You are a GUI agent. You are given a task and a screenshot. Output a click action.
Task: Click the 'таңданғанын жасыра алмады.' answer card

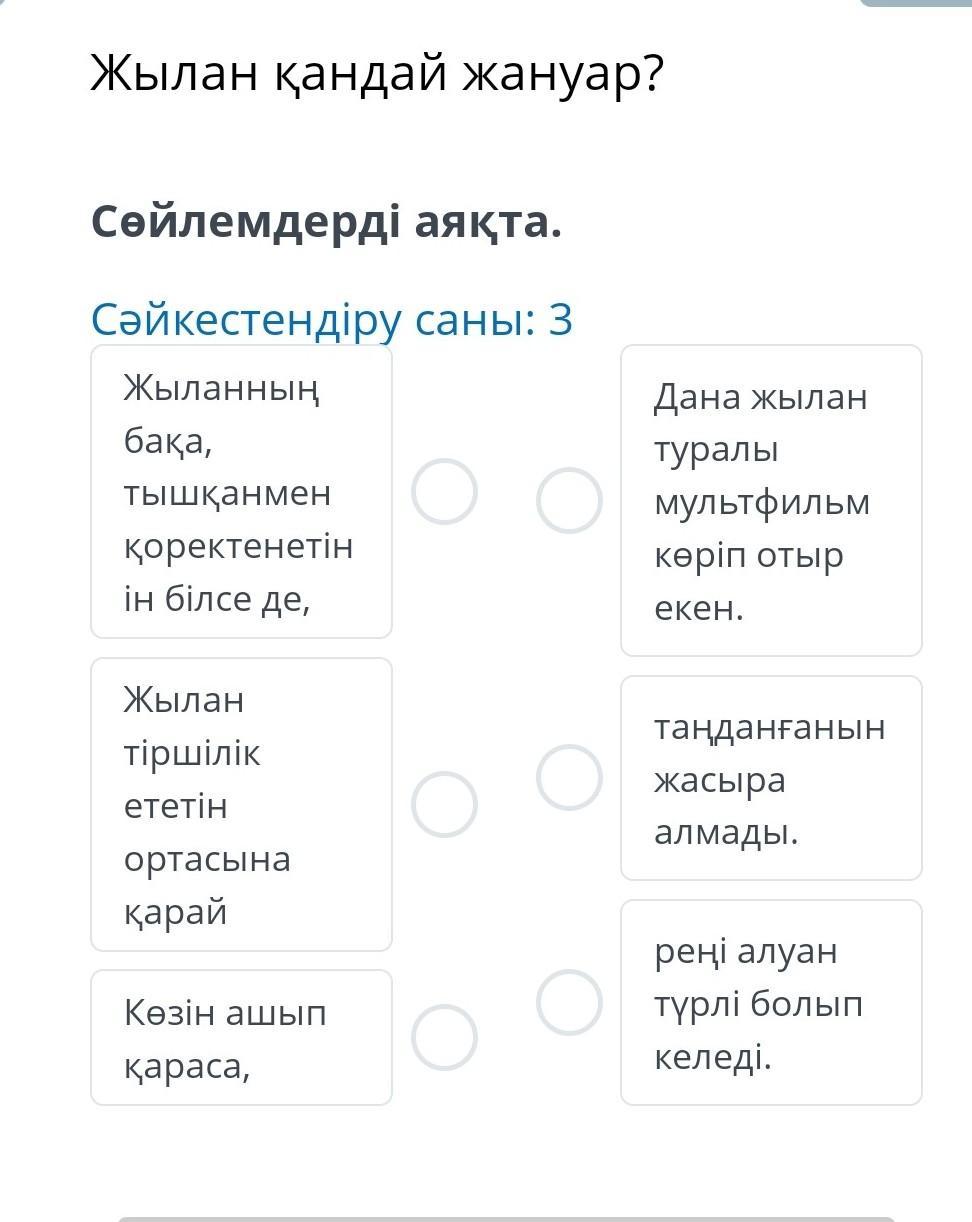pyautogui.click(x=771, y=778)
